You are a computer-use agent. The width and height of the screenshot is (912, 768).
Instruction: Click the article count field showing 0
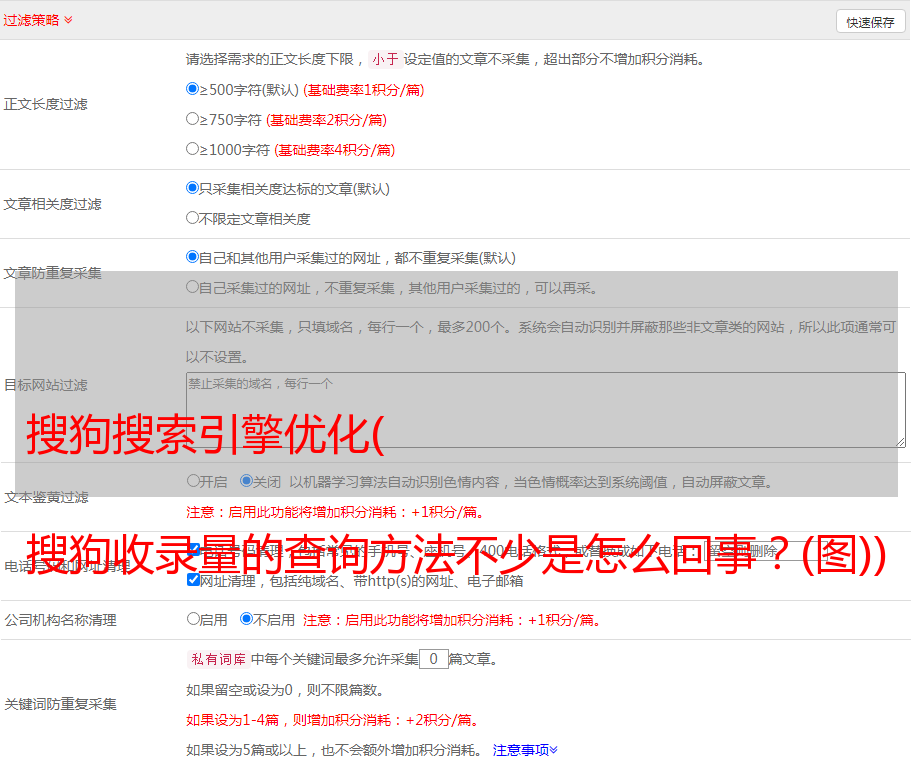[x=433, y=659]
